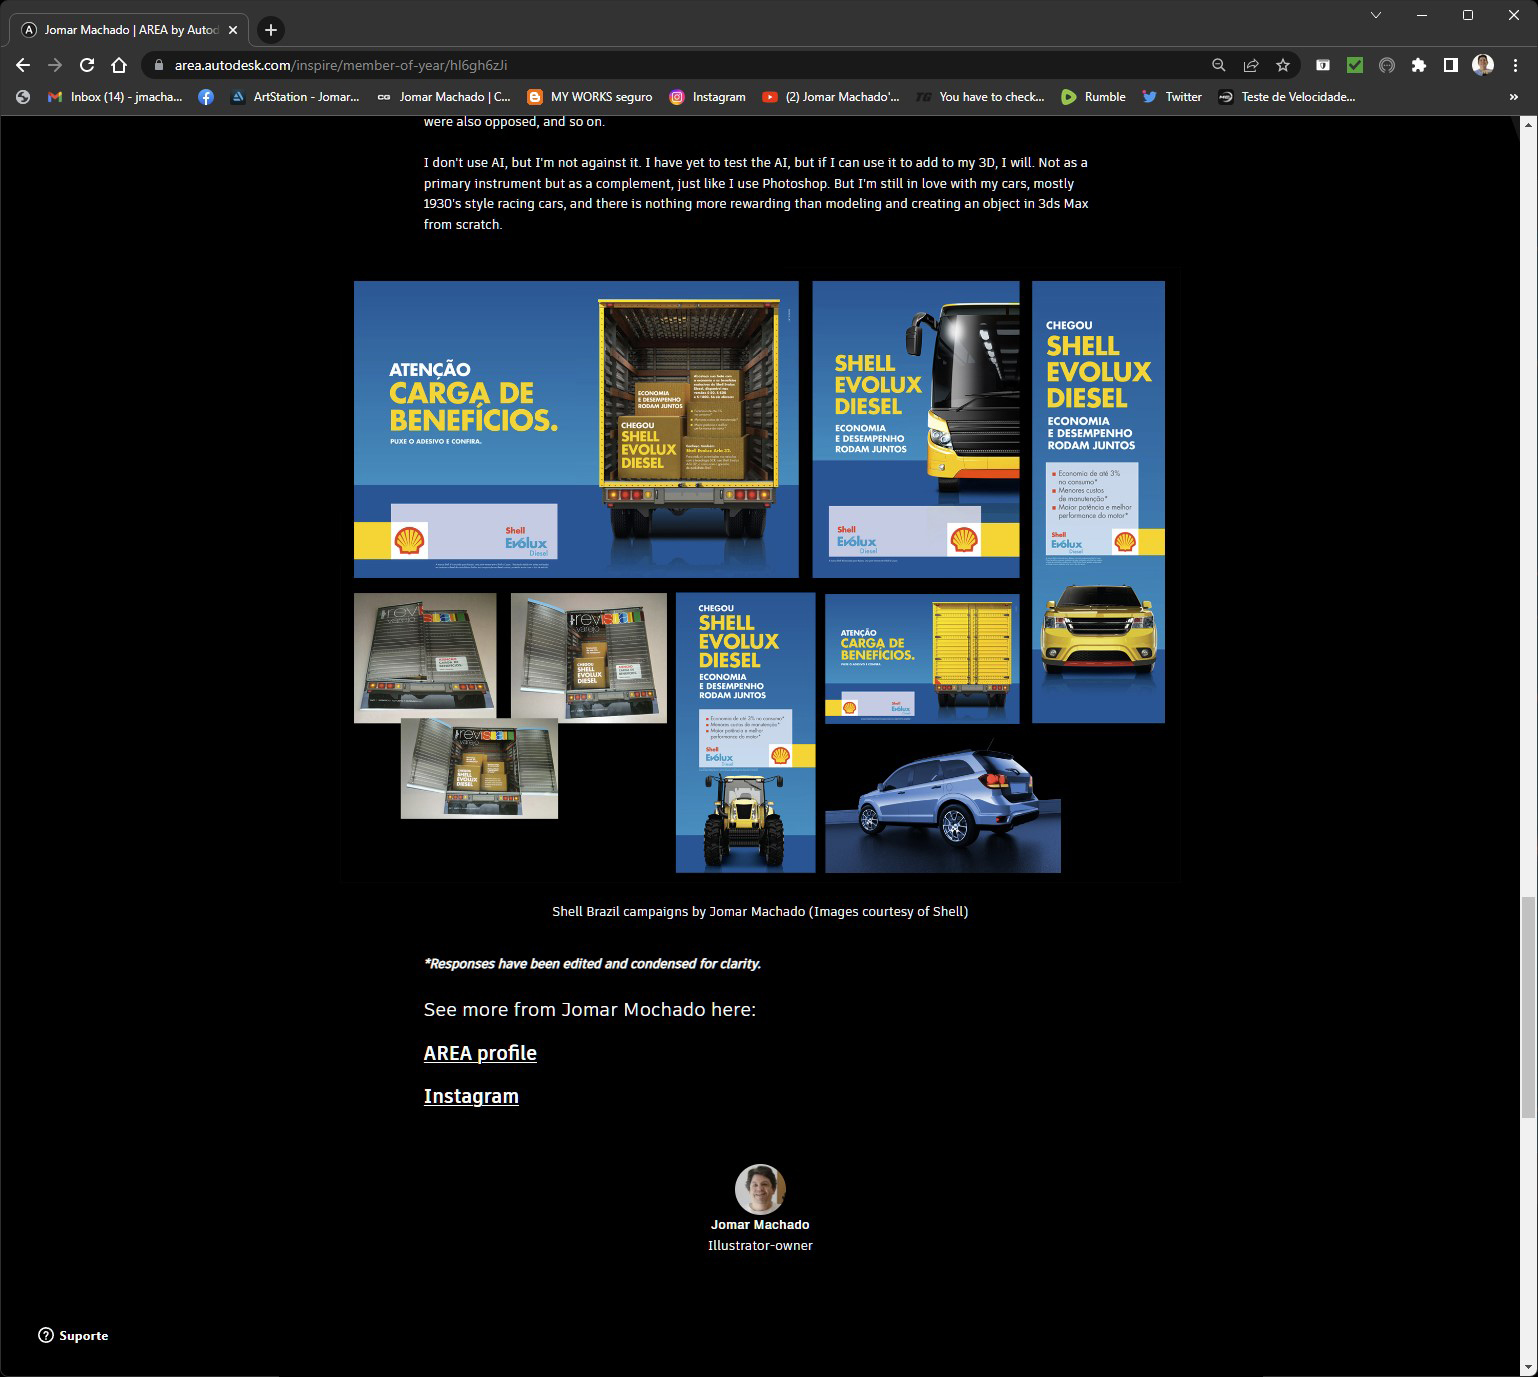Click the browser forward arrow
Image resolution: width=1538 pixels, height=1377 pixels.
tap(55, 65)
